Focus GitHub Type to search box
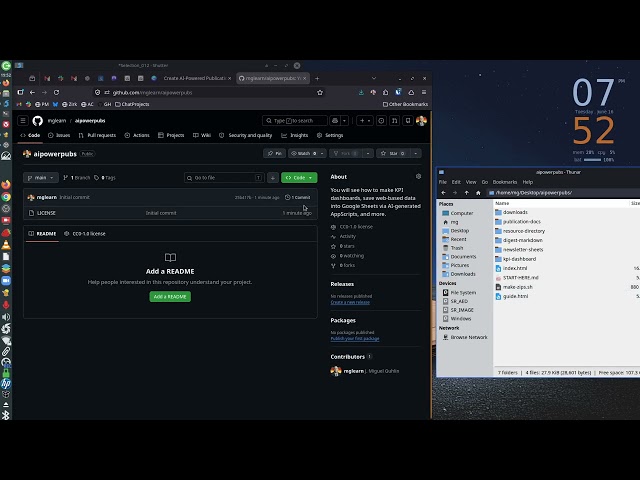Screen dimensions: 640x480 click(294, 120)
